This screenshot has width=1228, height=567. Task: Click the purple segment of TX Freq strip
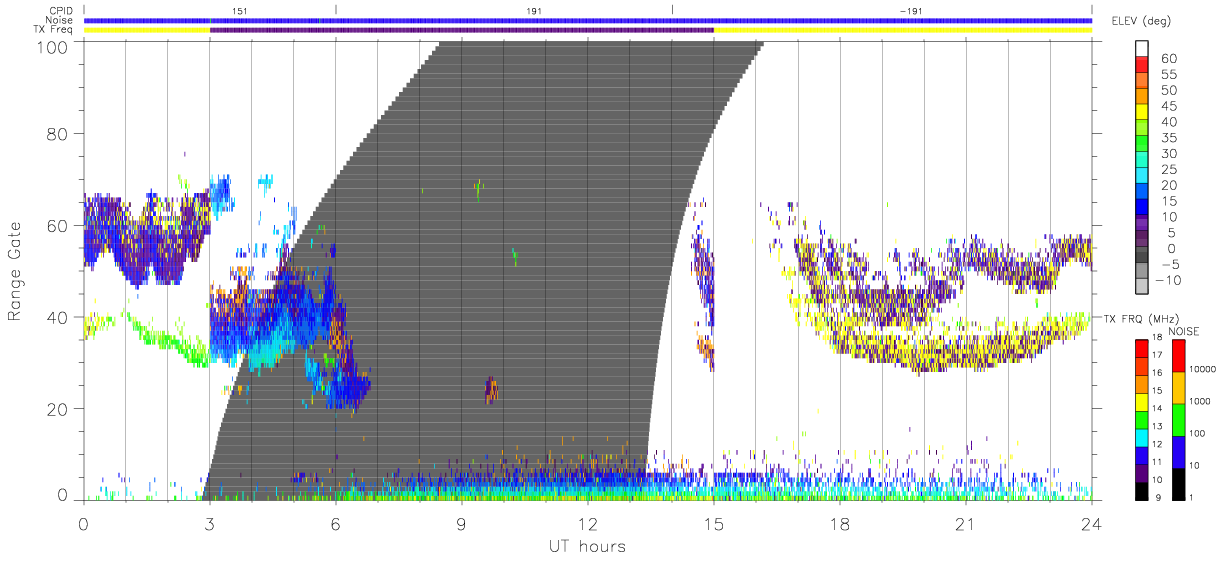[x=461, y=30]
